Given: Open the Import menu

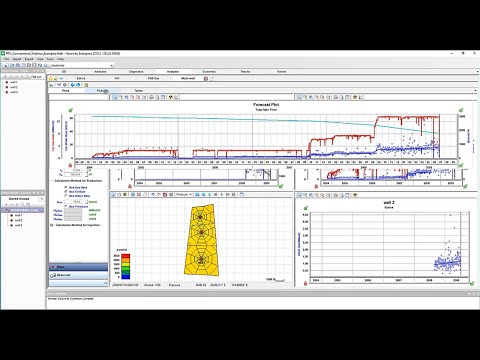Looking at the screenshot, I should click(x=17, y=59).
